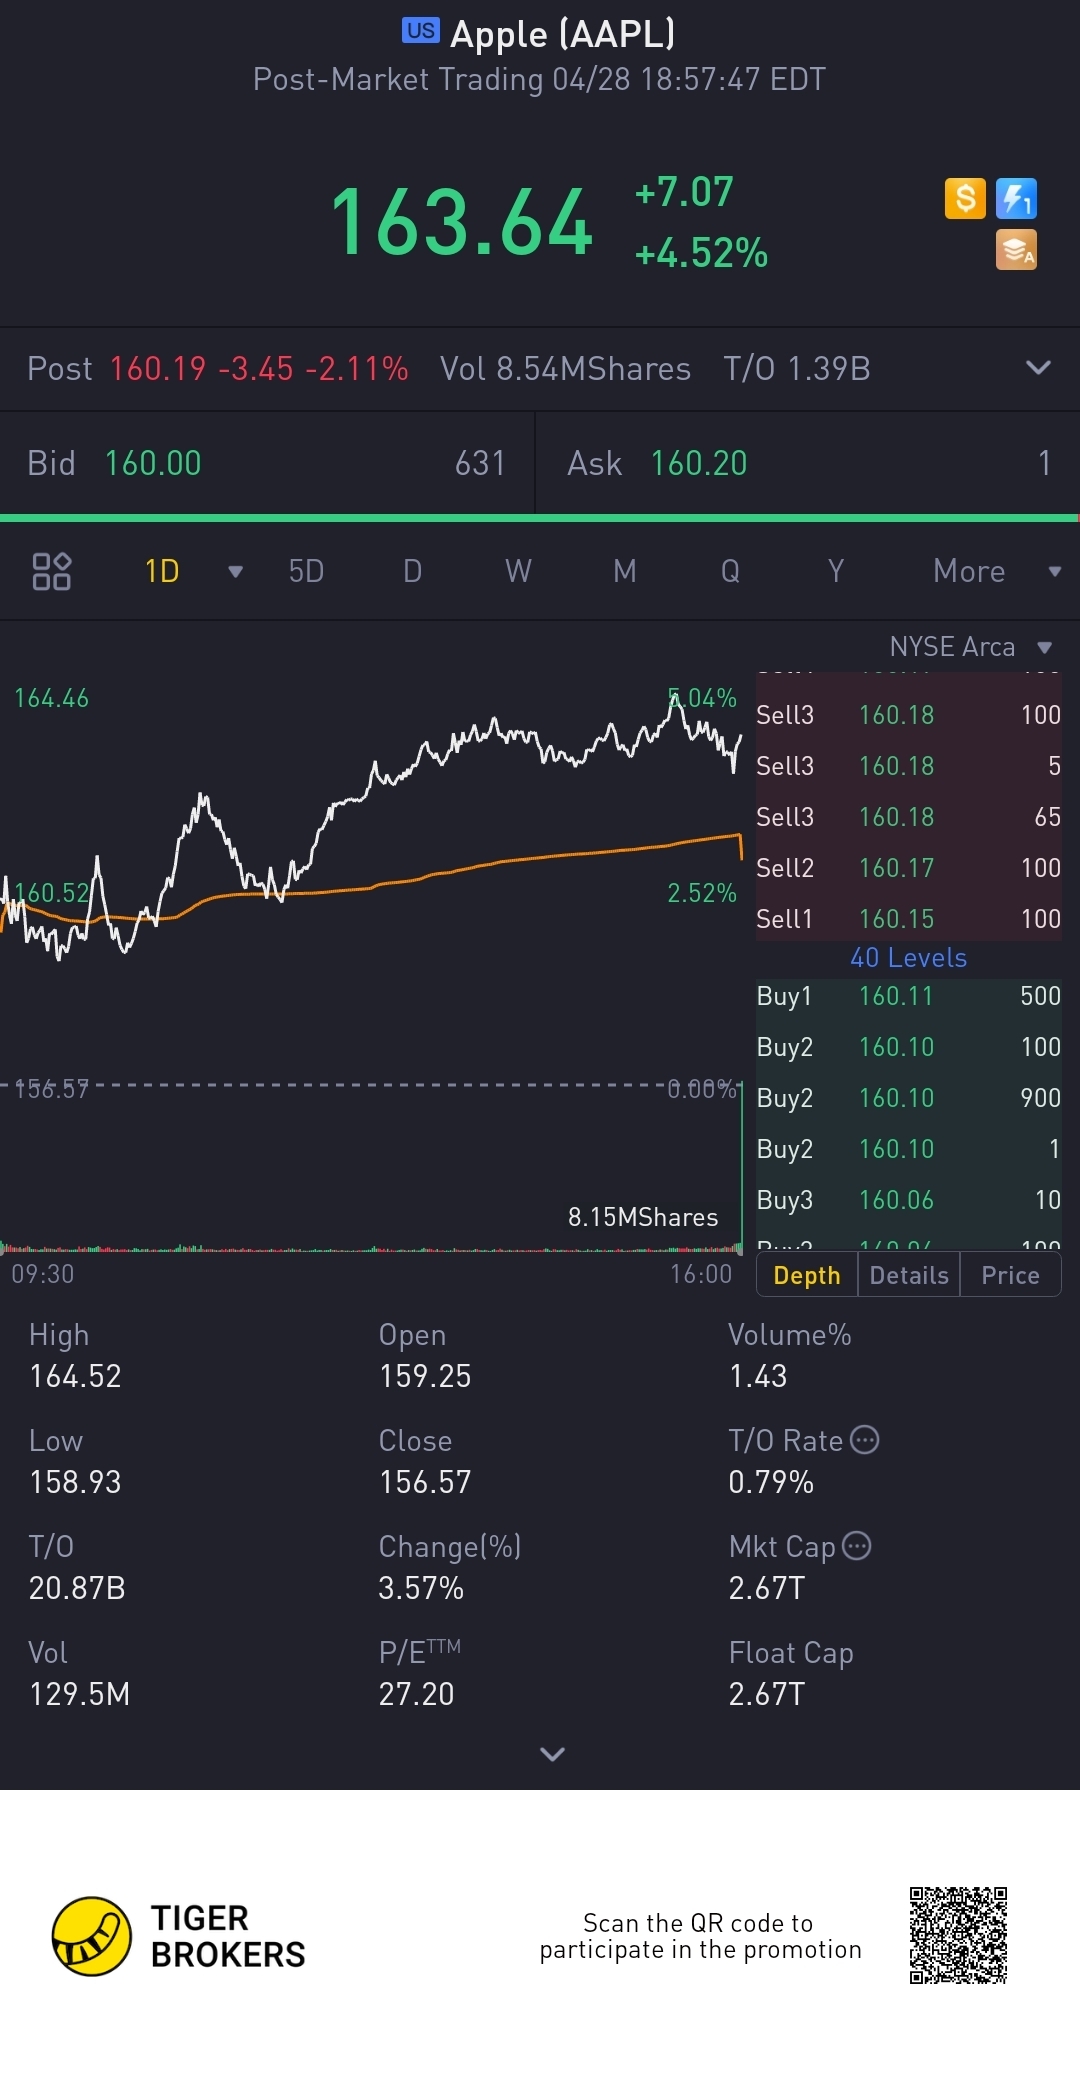Tap the orange stacked layers icon
This screenshot has height=2083, width=1080.
click(x=1016, y=250)
